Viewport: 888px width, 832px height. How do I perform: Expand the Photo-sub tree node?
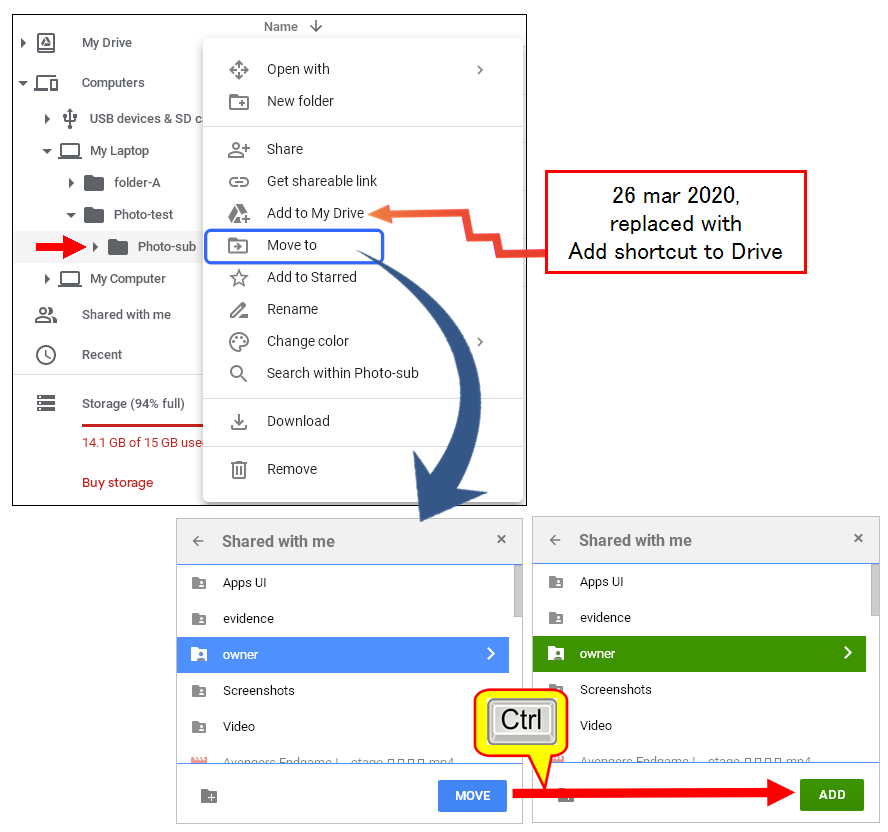tap(95, 247)
